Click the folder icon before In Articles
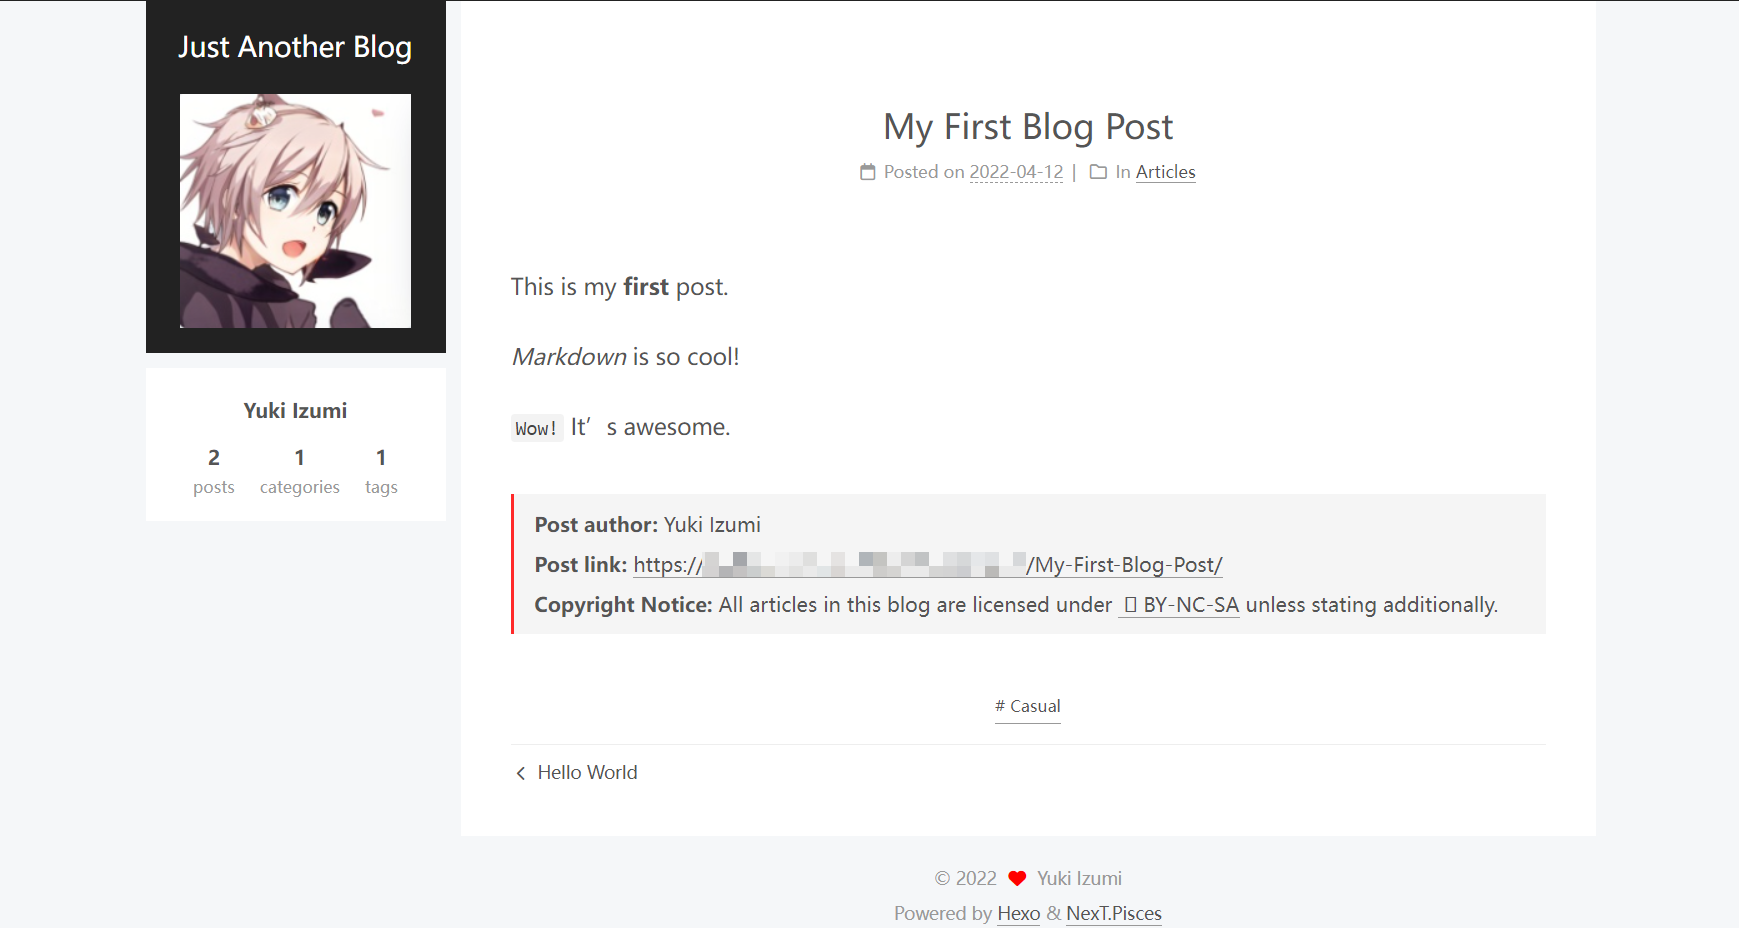1739x928 pixels. point(1098,172)
